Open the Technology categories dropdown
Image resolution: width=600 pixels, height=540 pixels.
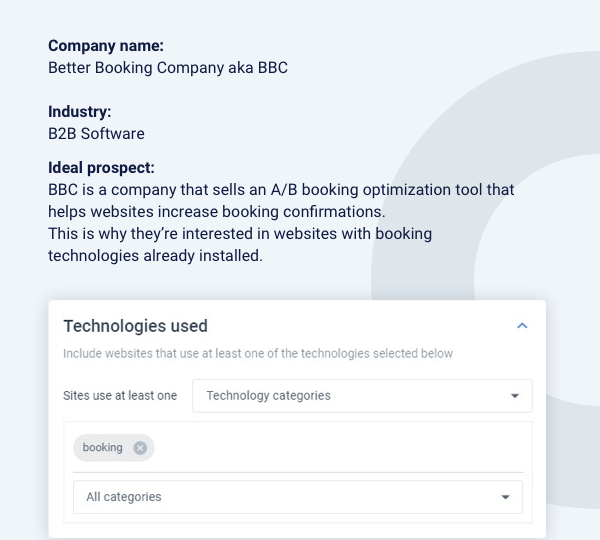point(362,396)
